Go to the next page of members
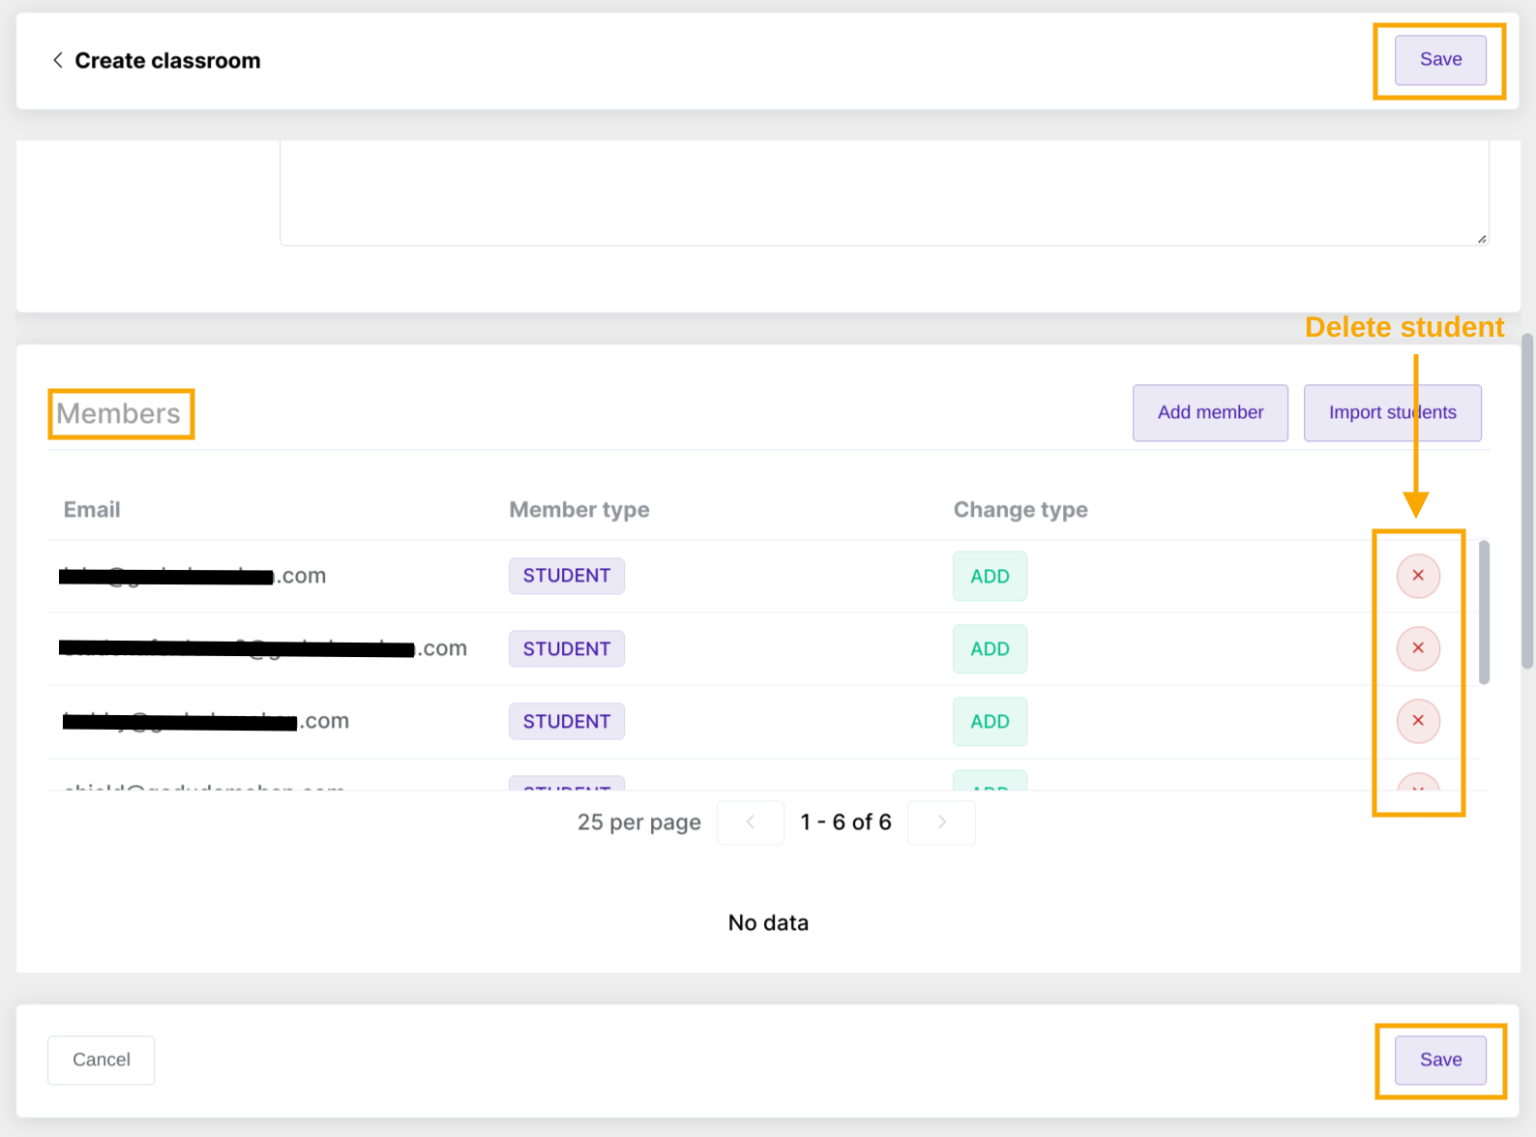 940,822
